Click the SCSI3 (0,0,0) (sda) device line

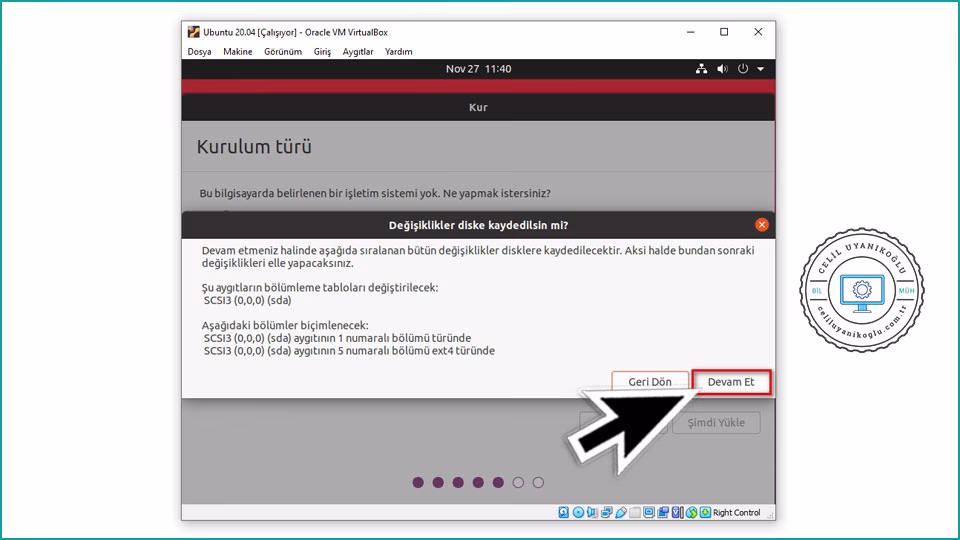(x=247, y=301)
